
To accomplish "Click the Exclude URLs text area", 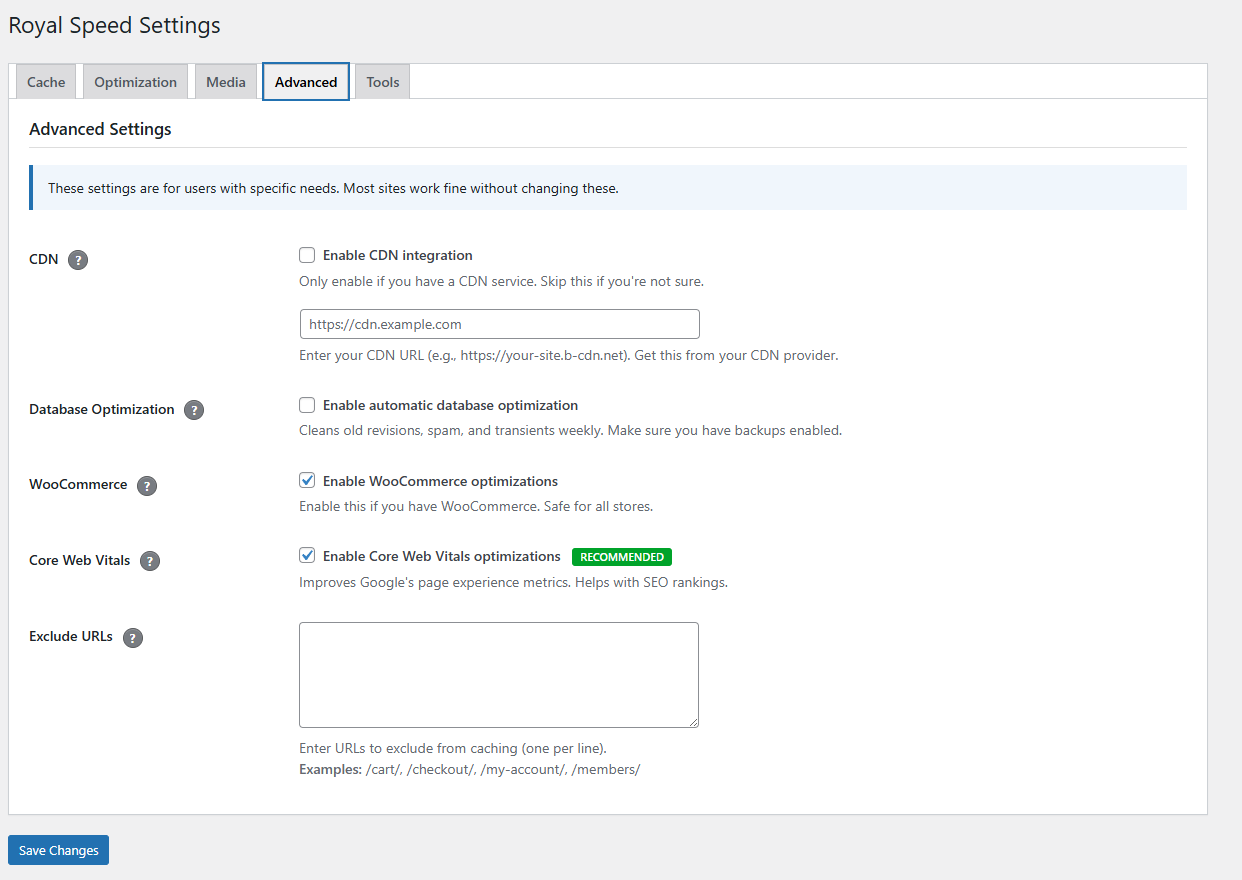I will point(498,674).
